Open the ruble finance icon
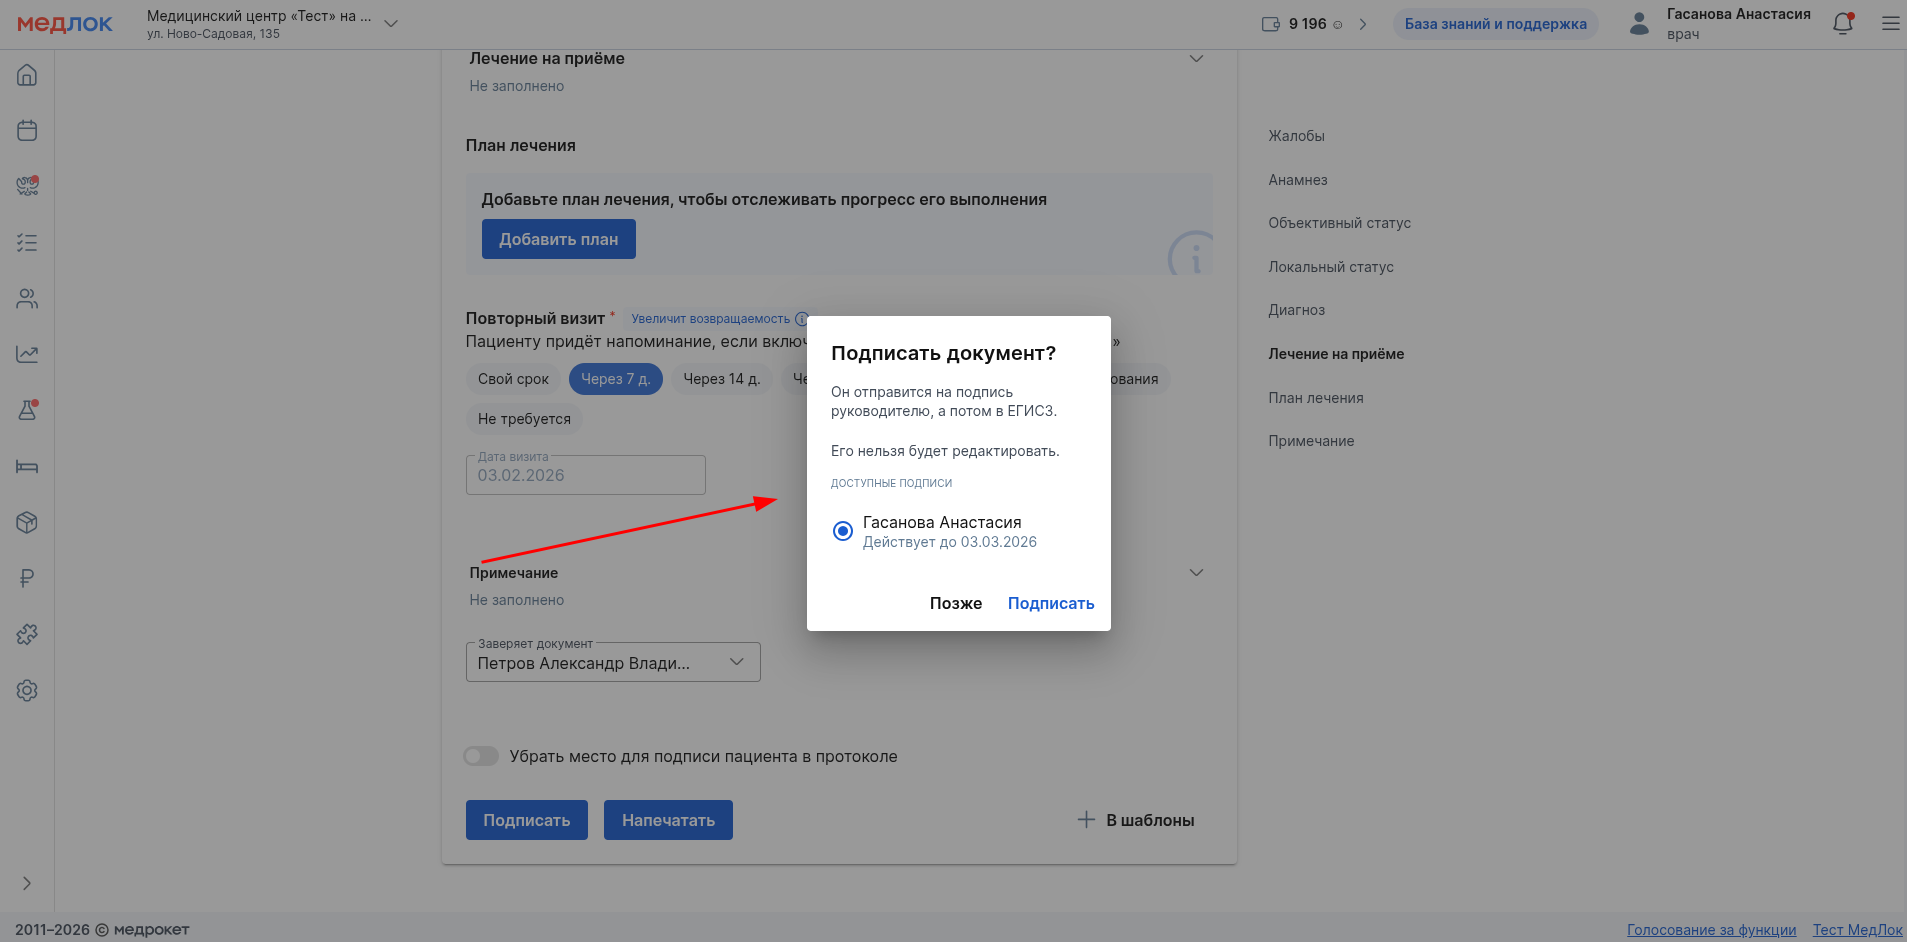The width and height of the screenshot is (1907, 942). click(27, 578)
